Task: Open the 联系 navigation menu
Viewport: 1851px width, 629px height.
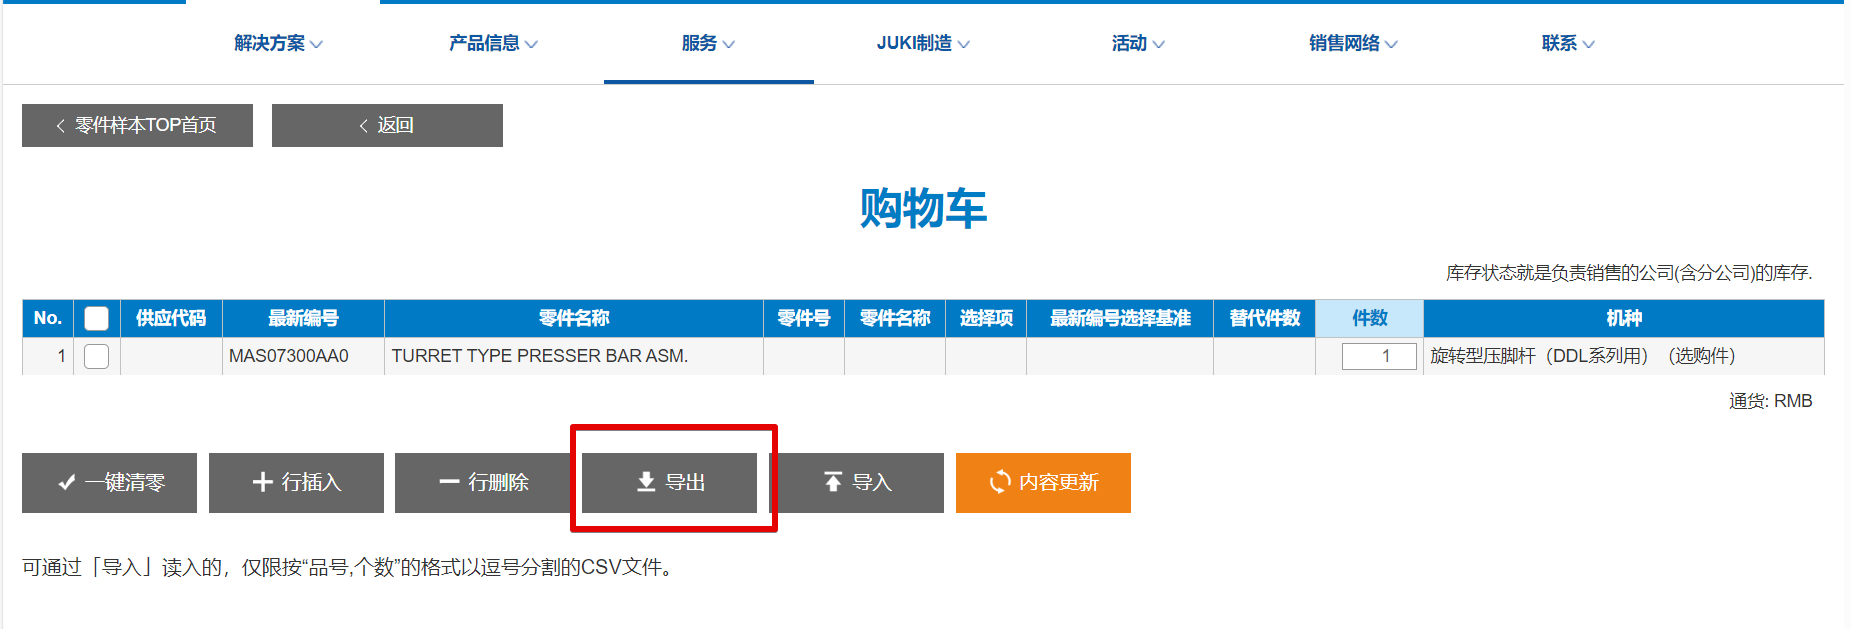Action: tap(1567, 43)
